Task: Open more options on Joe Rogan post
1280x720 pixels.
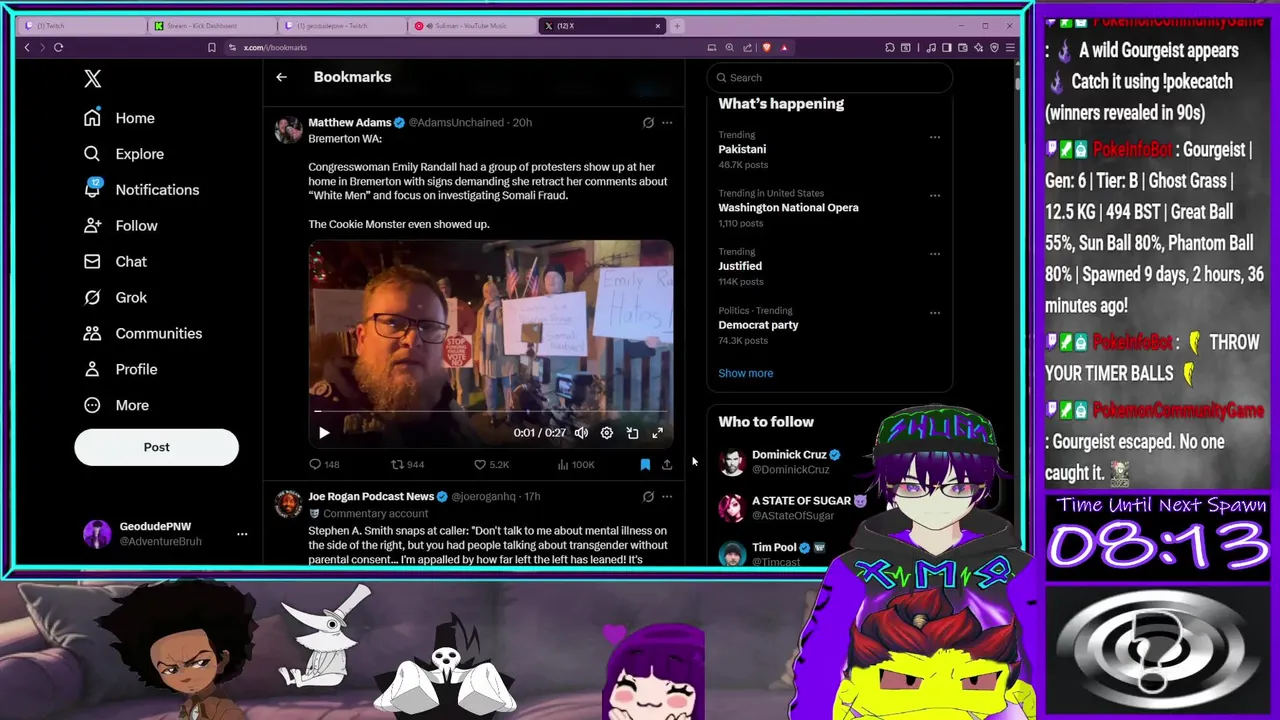Action: (667, 496)
